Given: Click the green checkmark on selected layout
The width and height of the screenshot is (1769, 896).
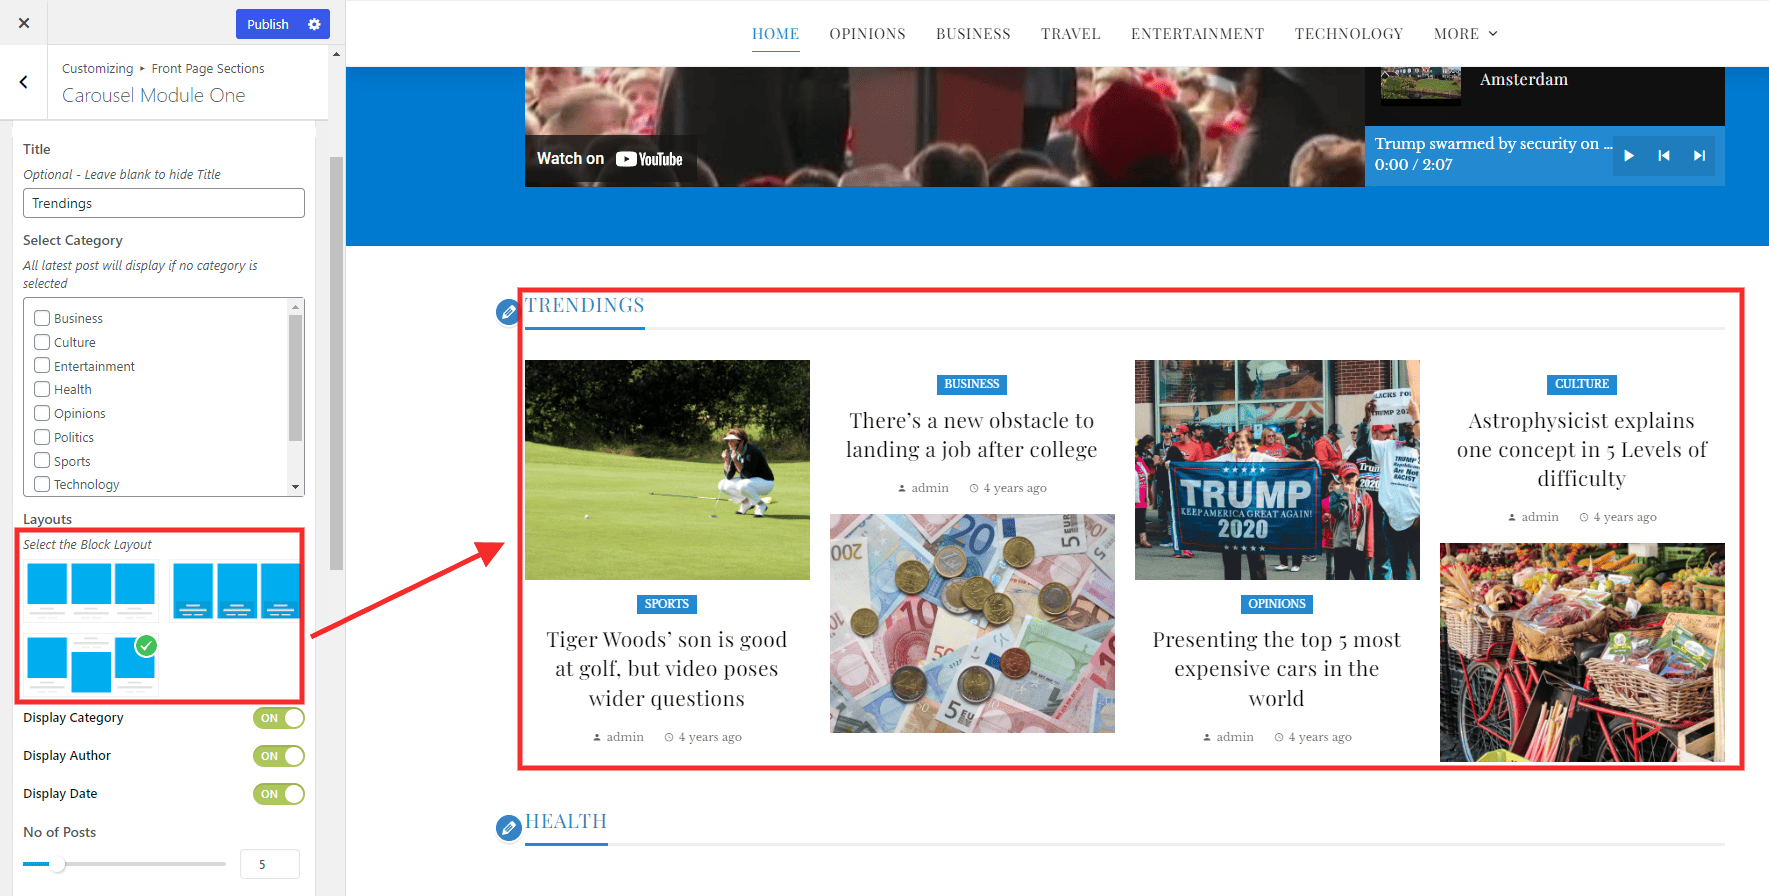Looking at the screenshot, I should (x=146, y=645).
